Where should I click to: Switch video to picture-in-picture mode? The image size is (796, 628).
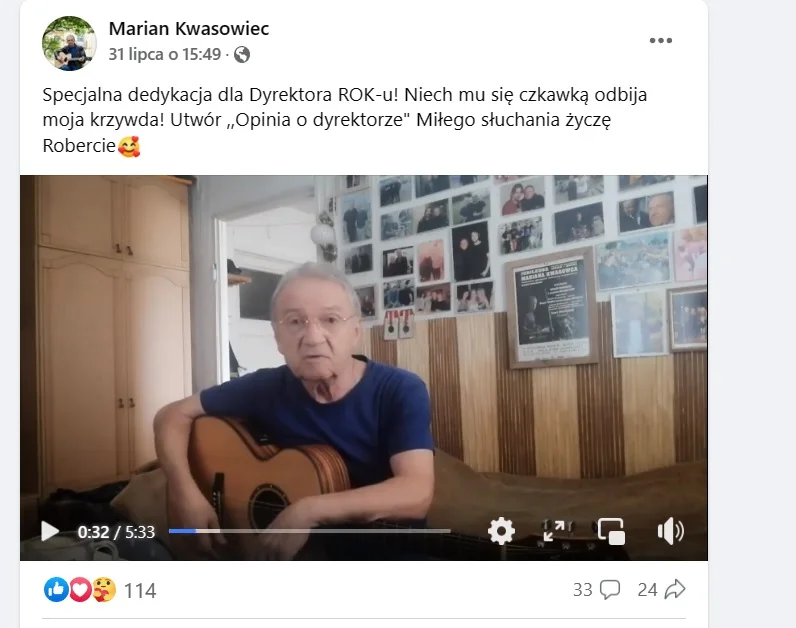pyautogui.click(x=611, y=532)
